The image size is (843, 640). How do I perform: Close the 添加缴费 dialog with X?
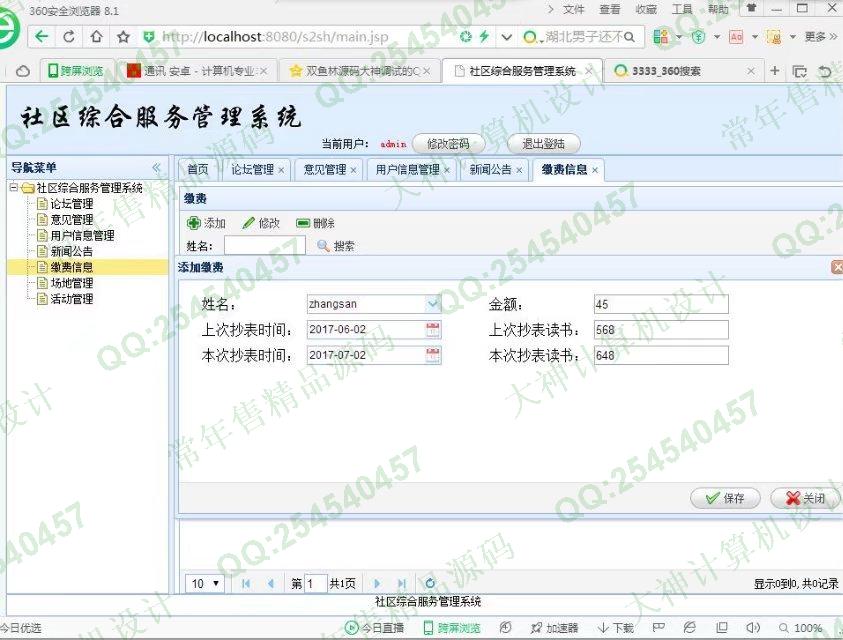click(837, 267)
